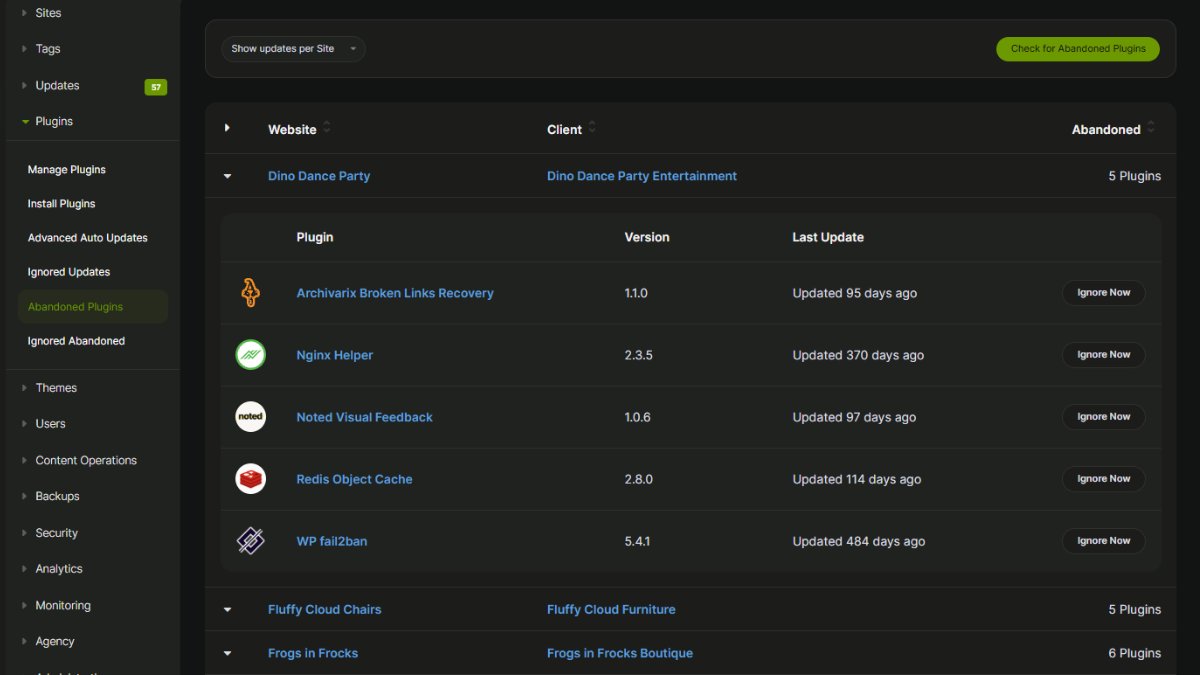1200x675 pixels.
Task: Click the Nginx Helper plugin icon
Action: [x=250, y=355]
